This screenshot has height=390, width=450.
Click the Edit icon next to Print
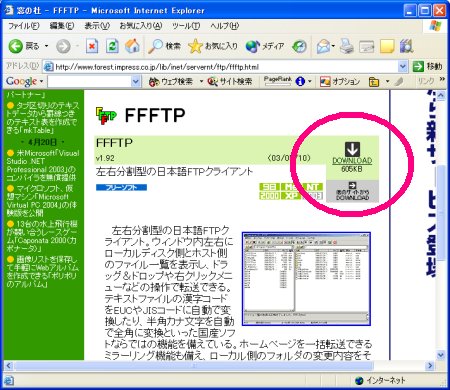(366, 46)
